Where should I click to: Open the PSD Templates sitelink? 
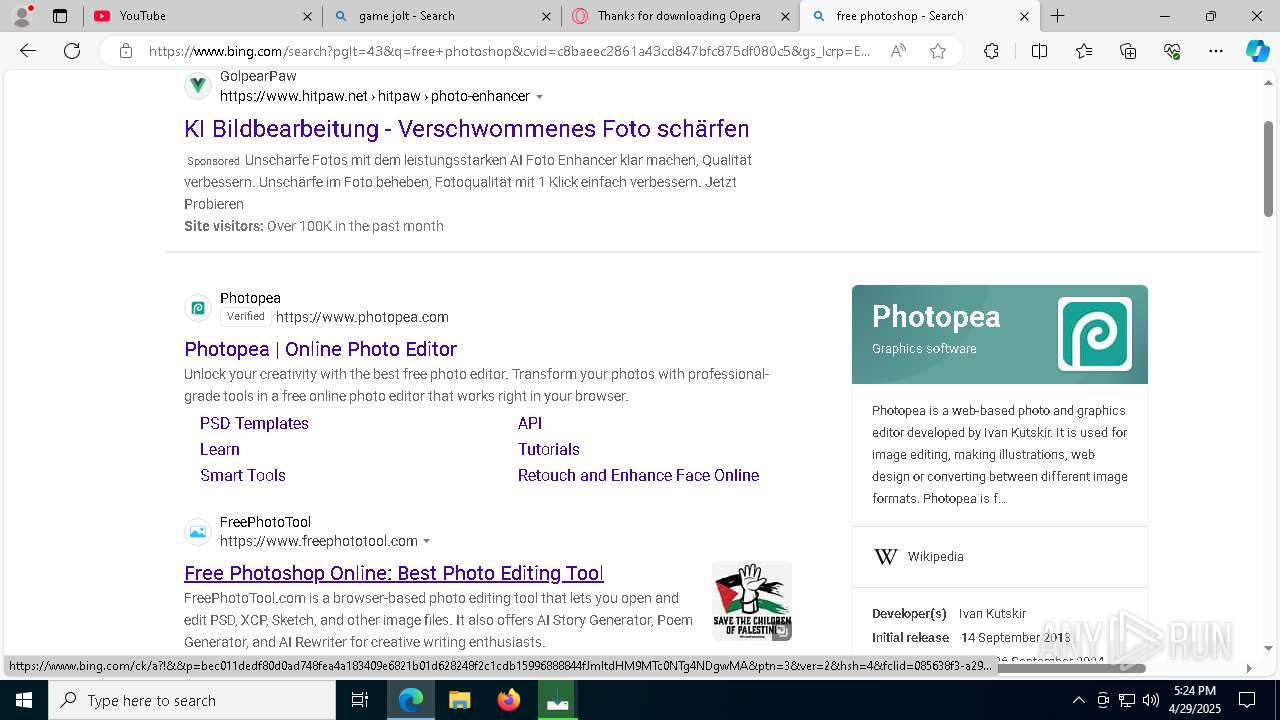(254, 423)
